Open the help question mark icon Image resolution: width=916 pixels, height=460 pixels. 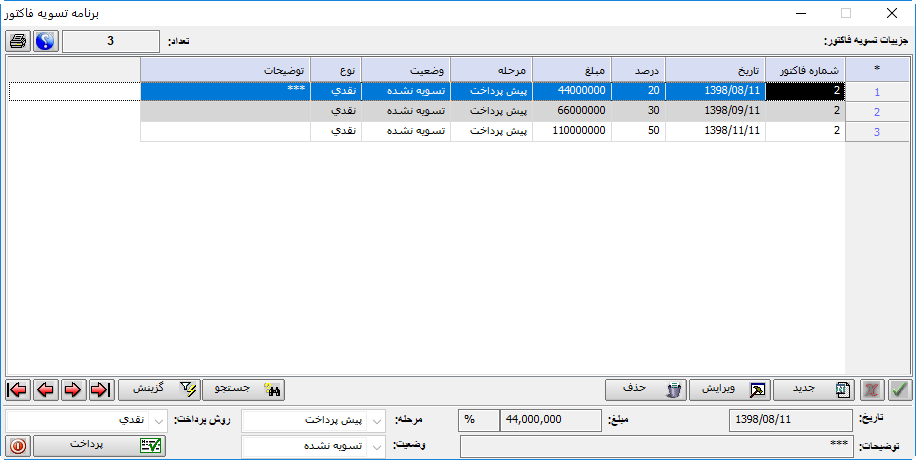click(x=45, y=41)
